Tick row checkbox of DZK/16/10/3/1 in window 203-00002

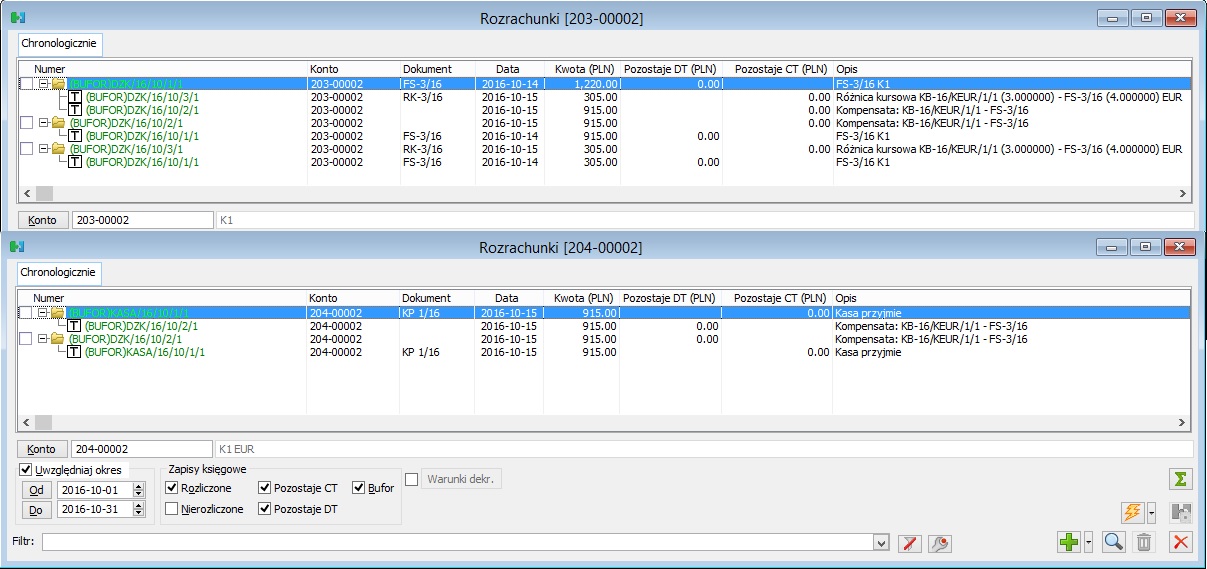tap(26, 149)
